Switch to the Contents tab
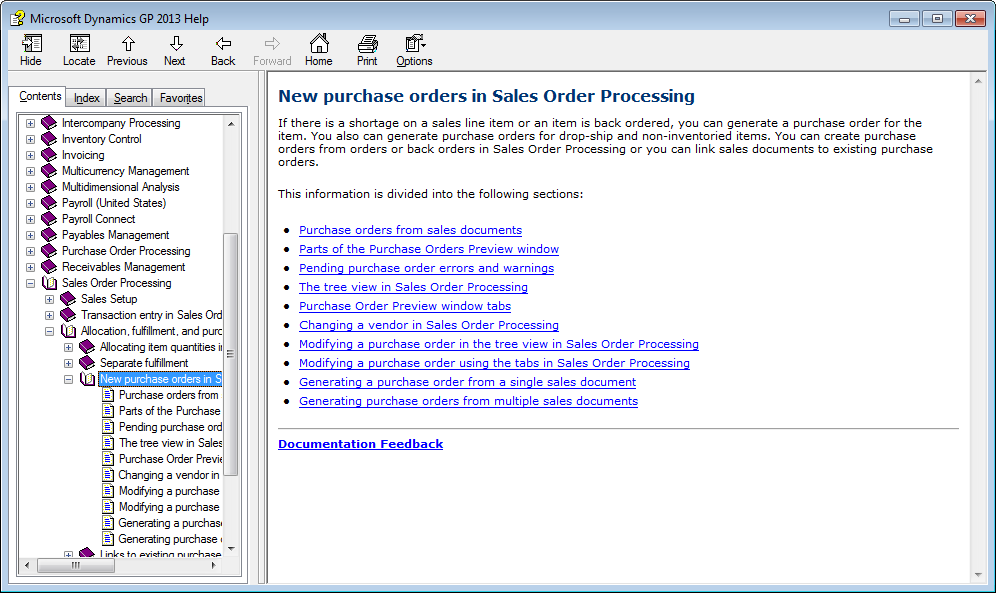 pos(40,96)
